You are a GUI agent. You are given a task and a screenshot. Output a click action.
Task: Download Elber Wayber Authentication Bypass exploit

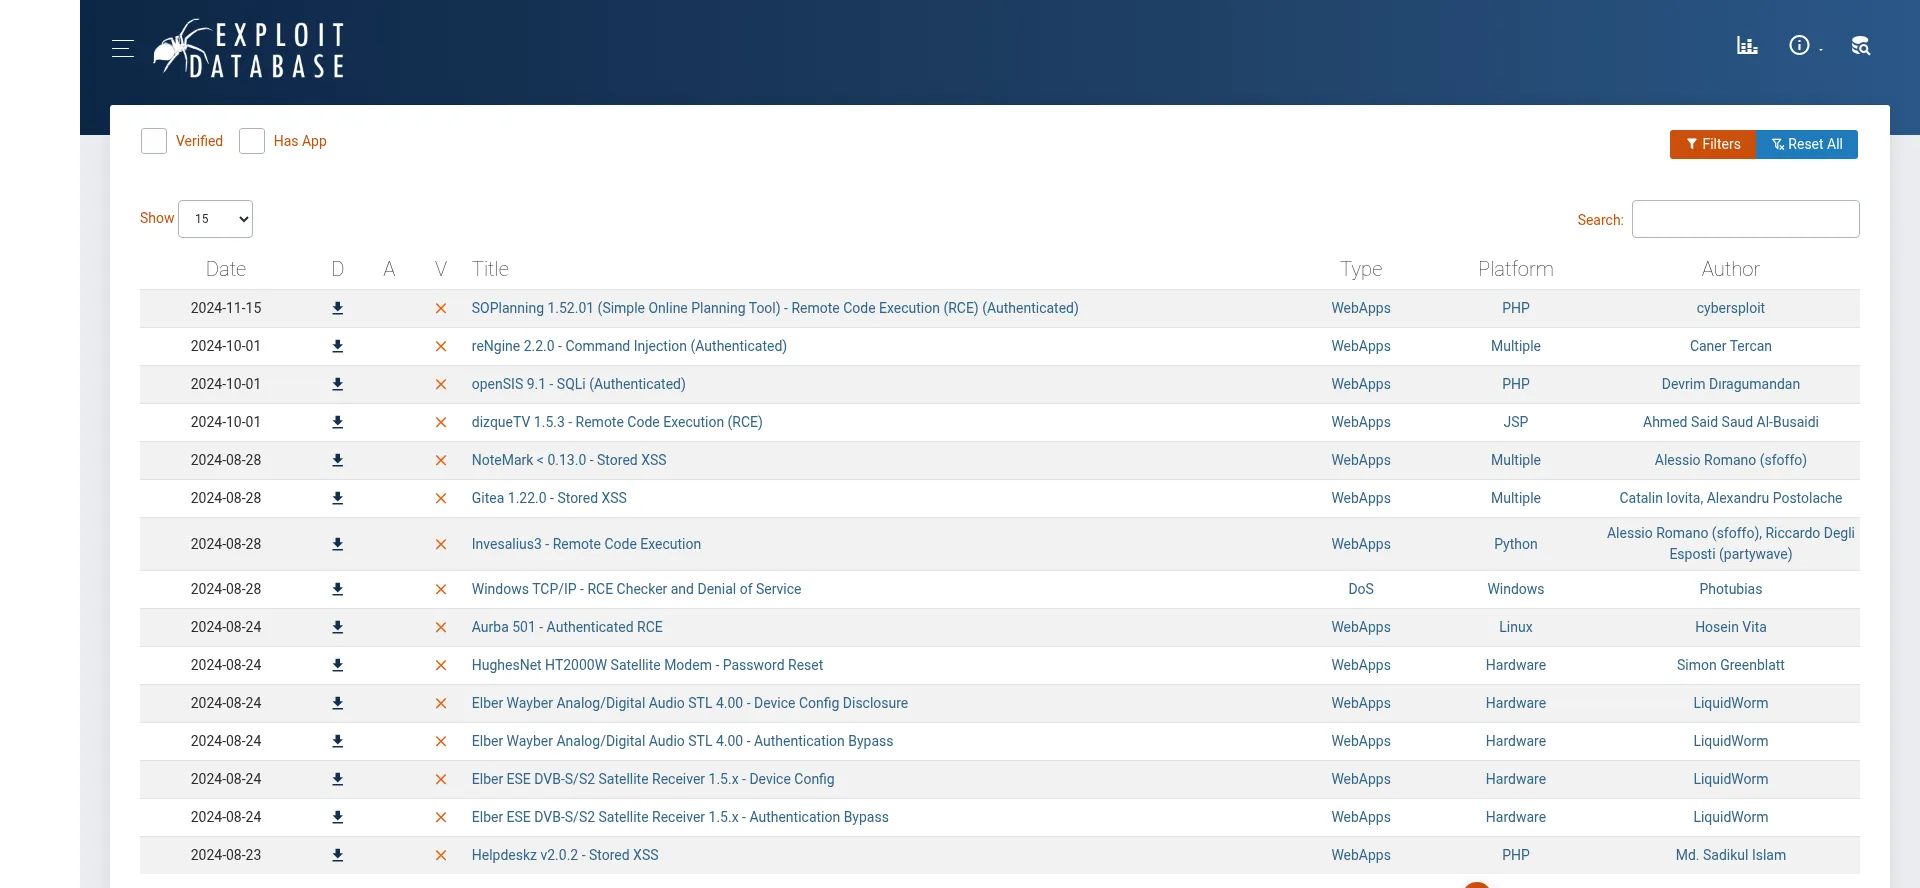[x=338, y=742]
